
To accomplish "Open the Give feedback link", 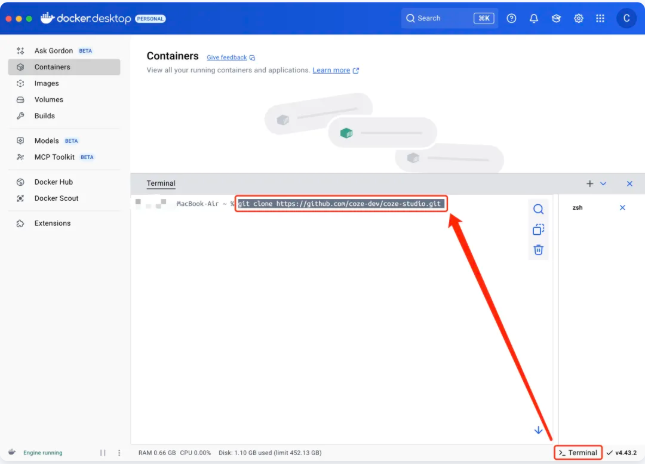I will tap(227, 57).
